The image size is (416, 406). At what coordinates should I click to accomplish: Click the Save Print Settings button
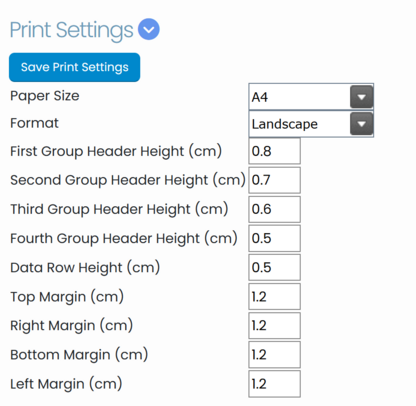click(x=74, y=67)
